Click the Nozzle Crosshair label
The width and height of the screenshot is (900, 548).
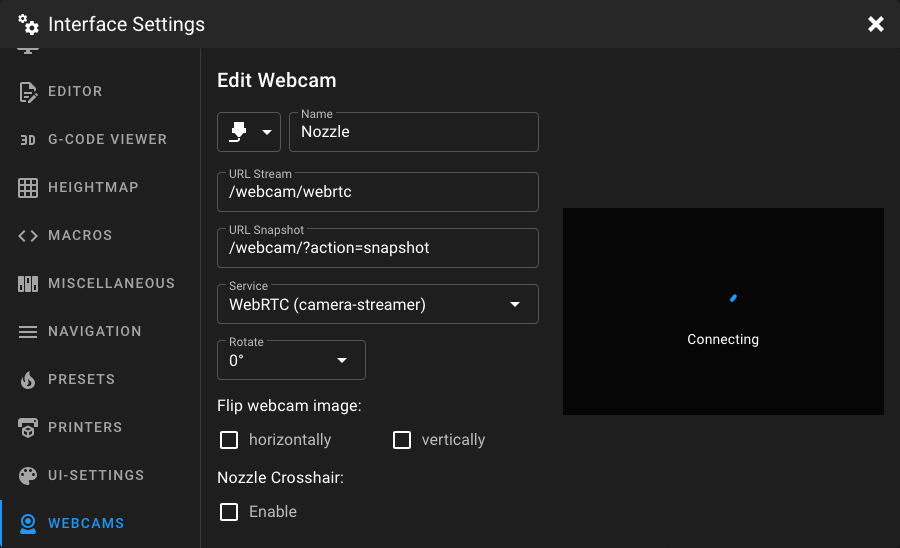click(281, 477)
